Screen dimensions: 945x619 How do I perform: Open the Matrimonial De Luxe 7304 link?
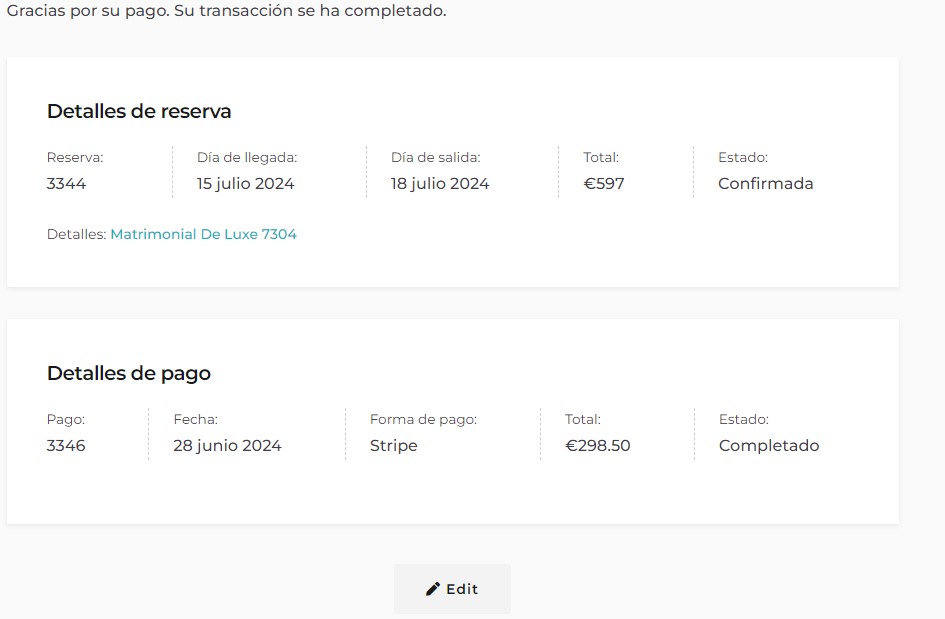pos(204,234)
